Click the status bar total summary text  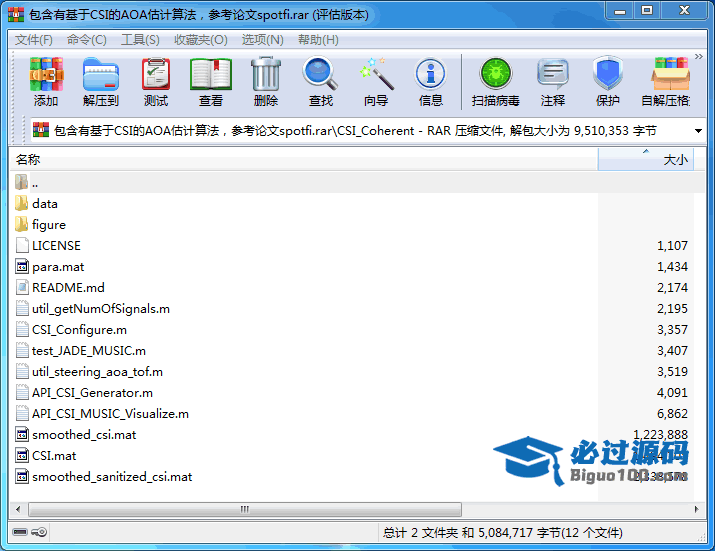pos(503,532)
